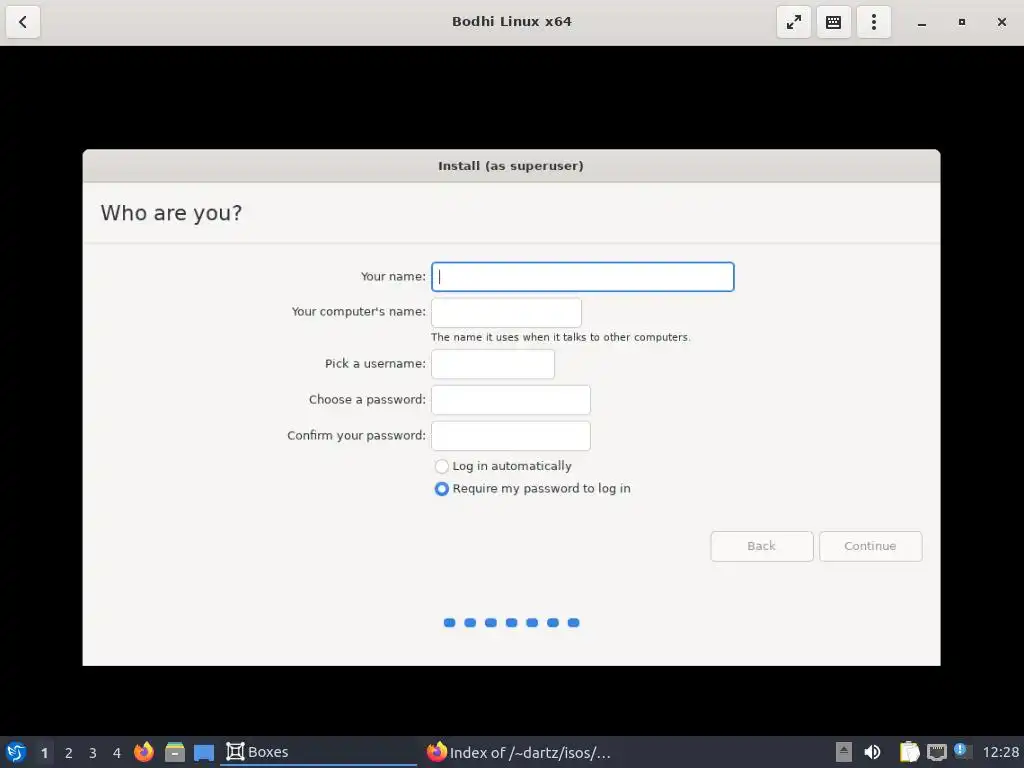The height and width of the screenshot is (768, 1024).
Task: Click the 'Confirm your password' field
Action: (511, 436)
